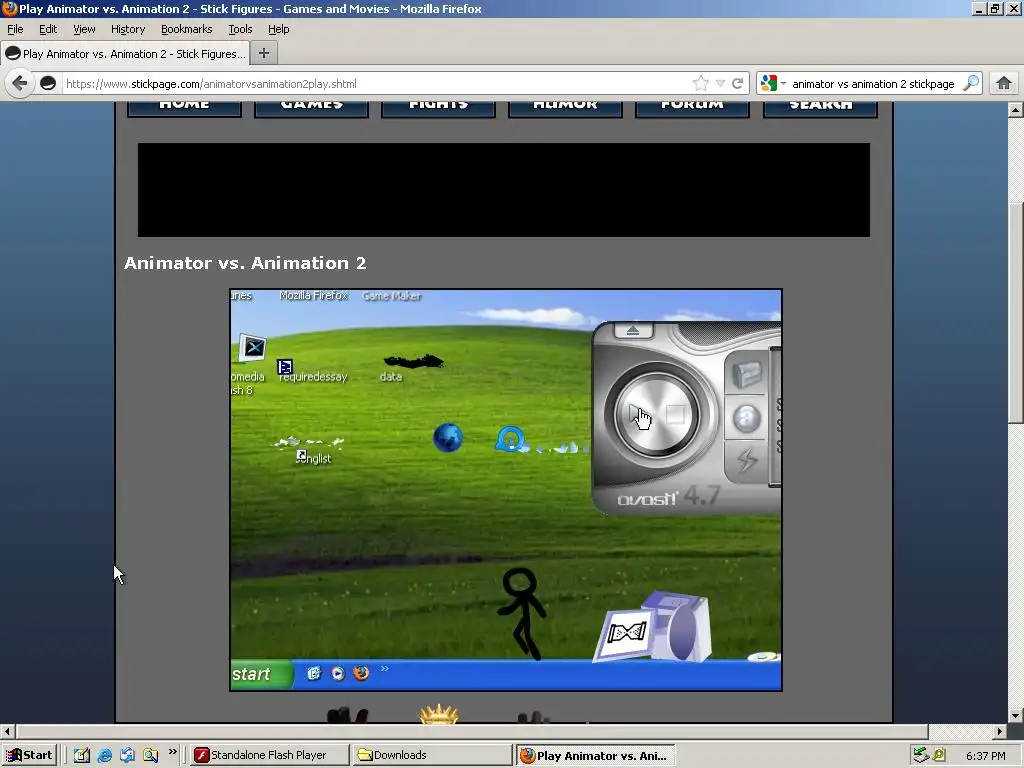Click the in-game Firefox quick launch icon
Screen dimensions: 1024x768
360,673
